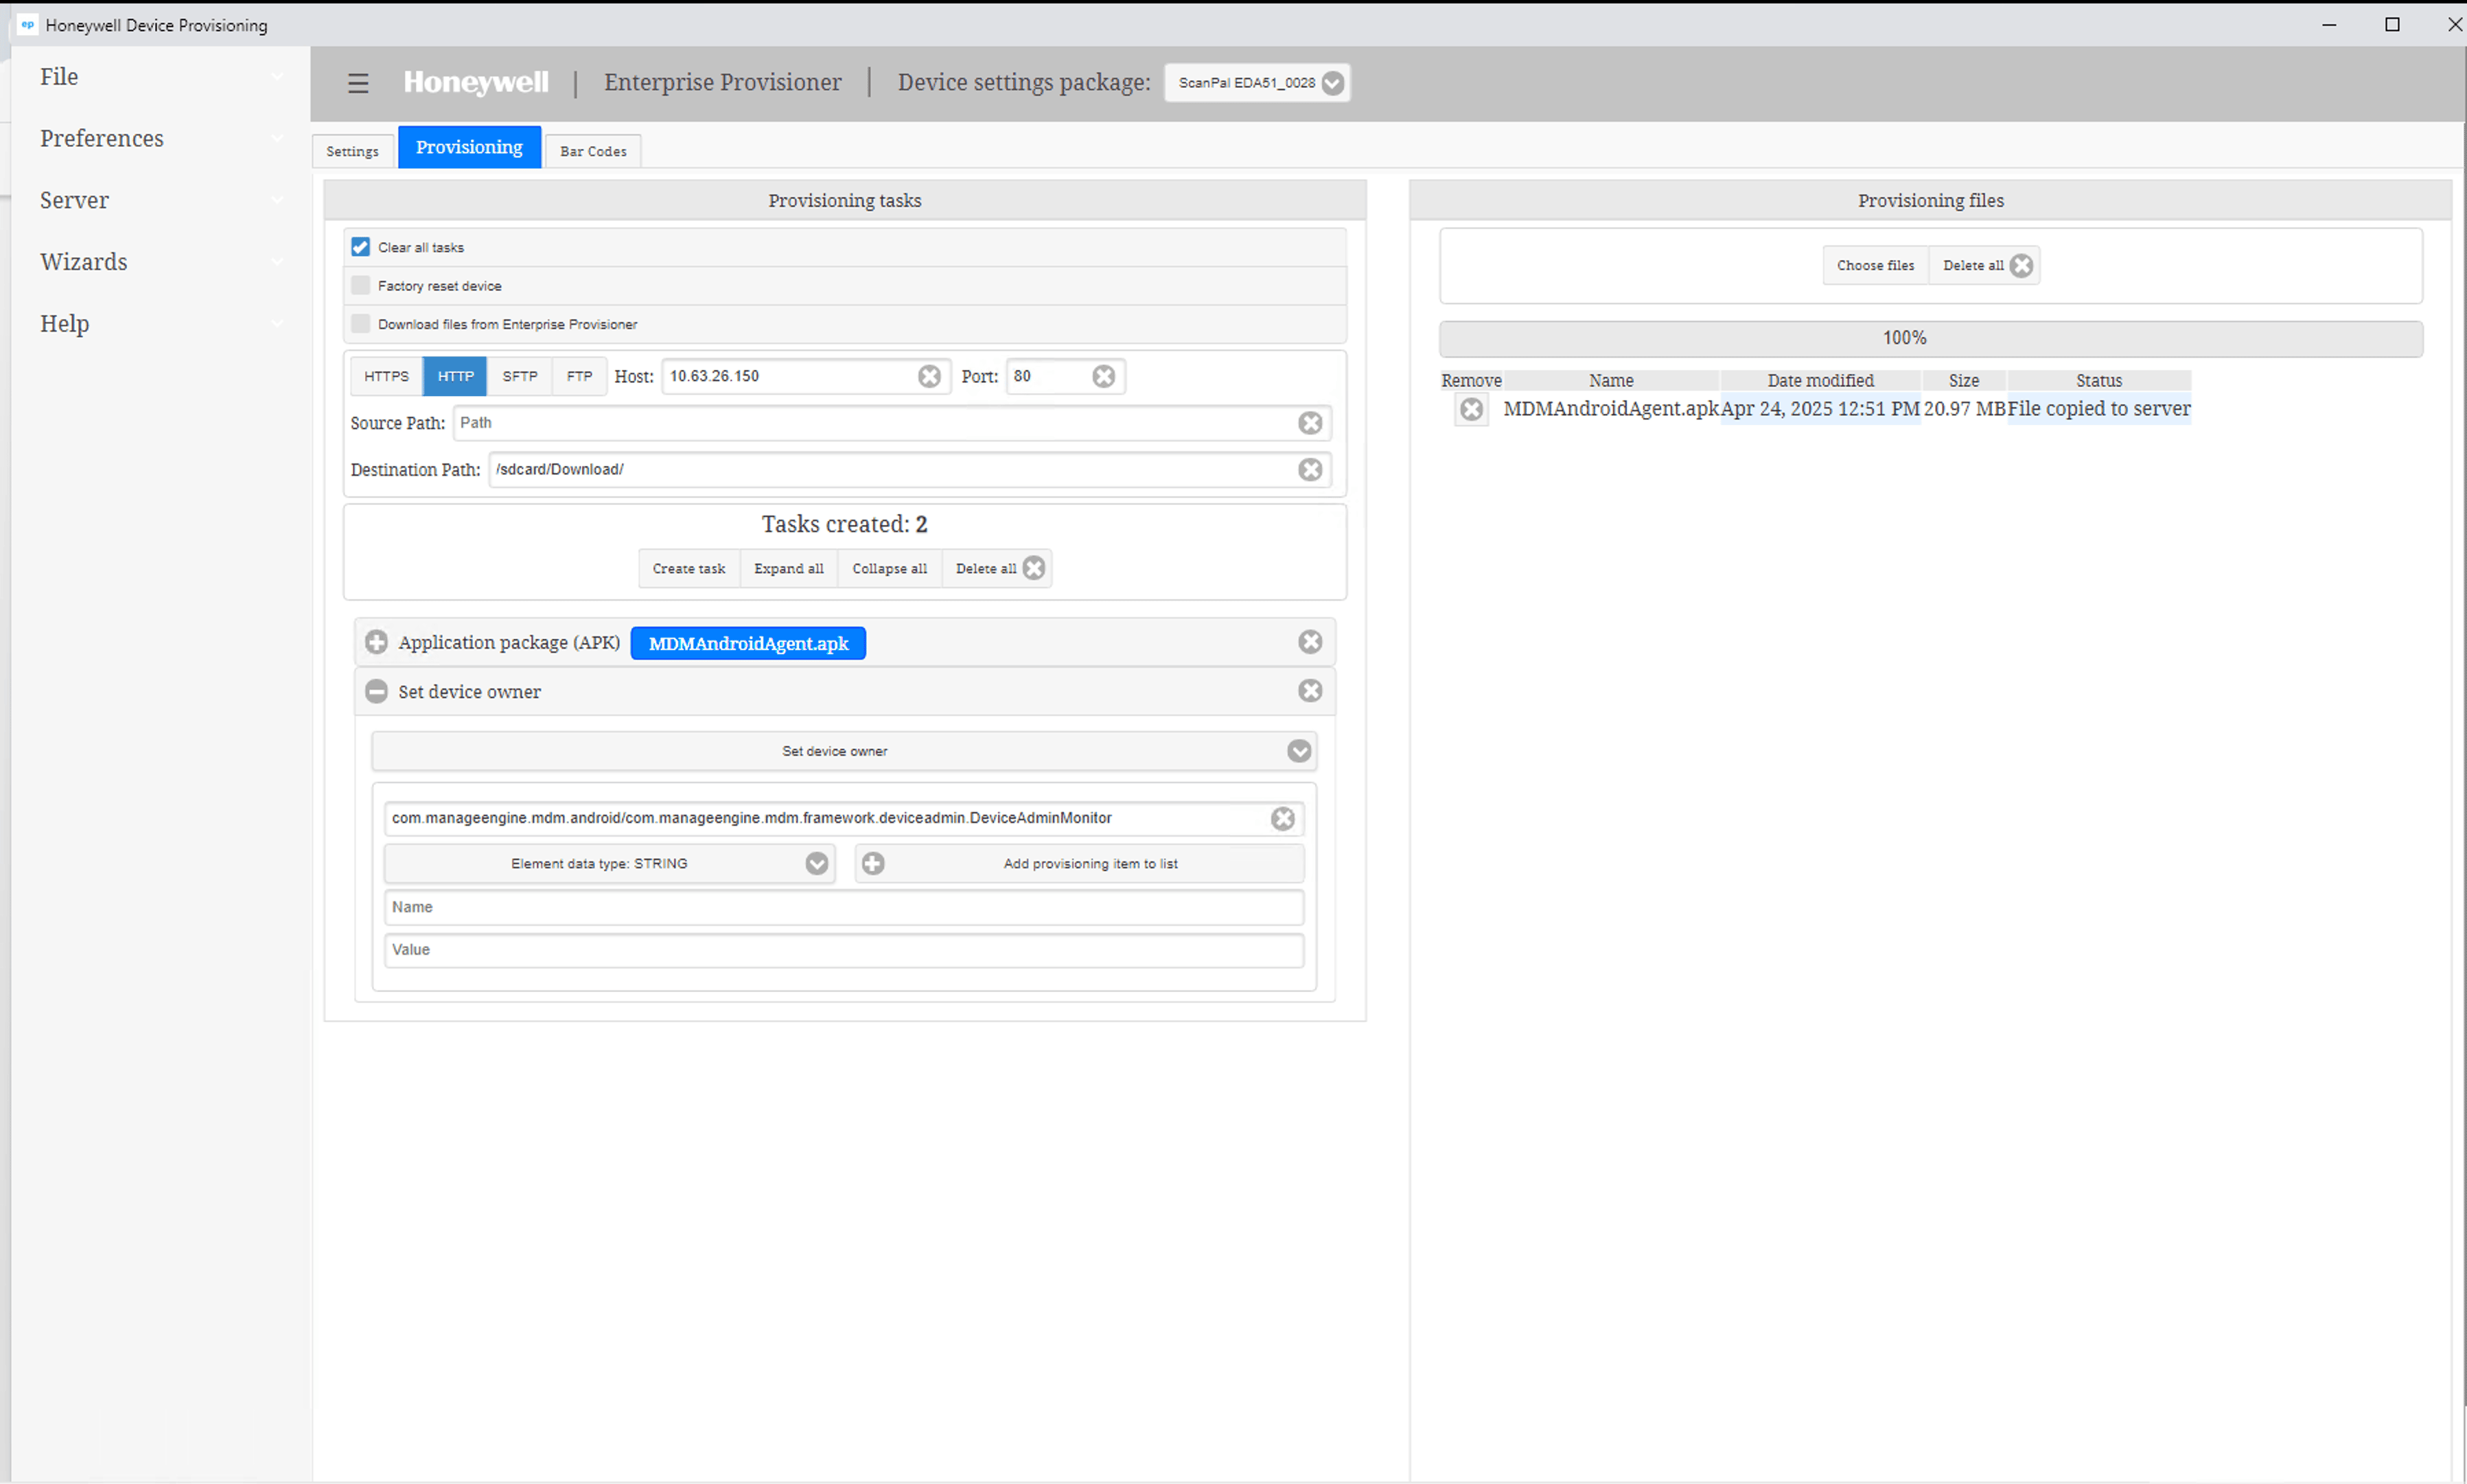Check Download files from Enterprise Provisioner

click(x=361, y=324)
